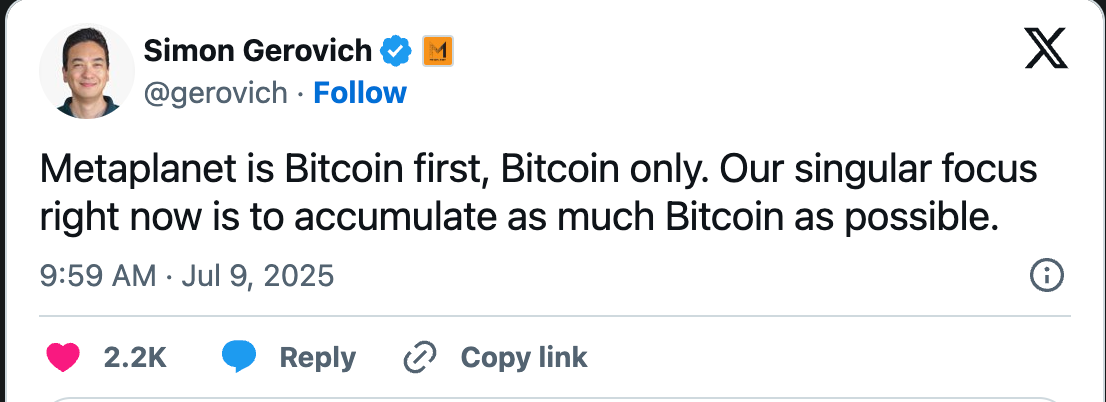Click the Jul 9, 2025 date
This screenshot has width=1106, height=402.
[x=256, y=276]
